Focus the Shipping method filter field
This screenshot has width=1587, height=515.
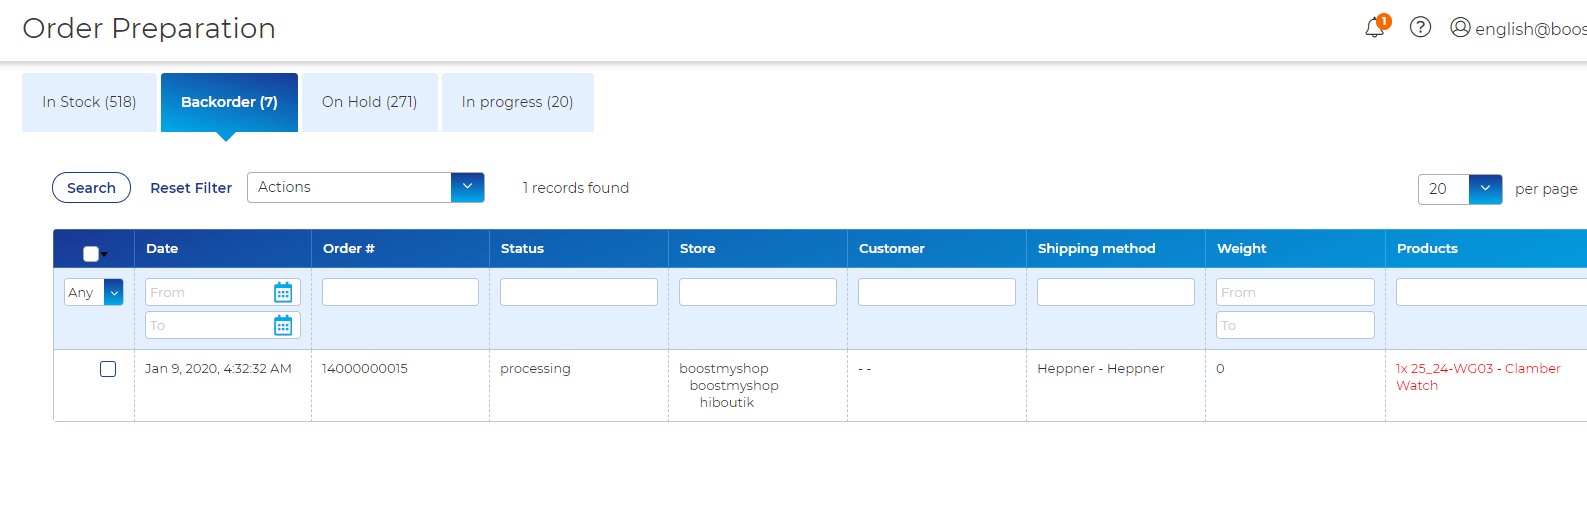(x=1115, y=292)
